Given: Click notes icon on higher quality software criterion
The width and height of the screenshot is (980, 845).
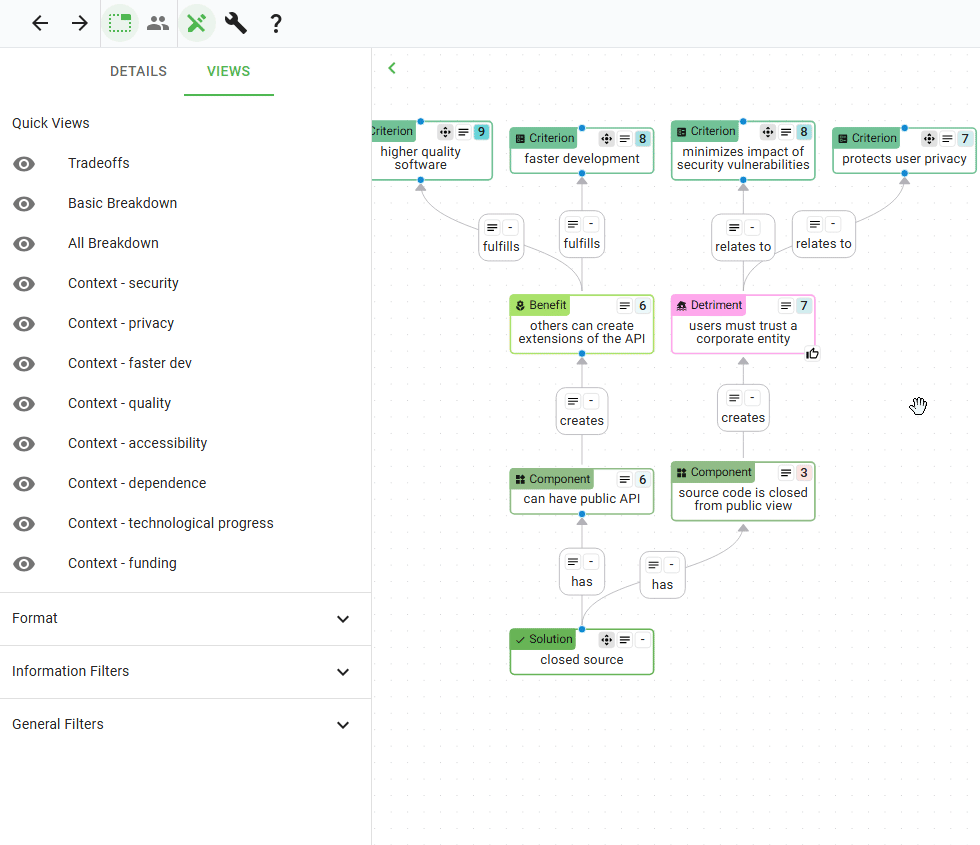Looking at the screenshot, I should [463, 132].
